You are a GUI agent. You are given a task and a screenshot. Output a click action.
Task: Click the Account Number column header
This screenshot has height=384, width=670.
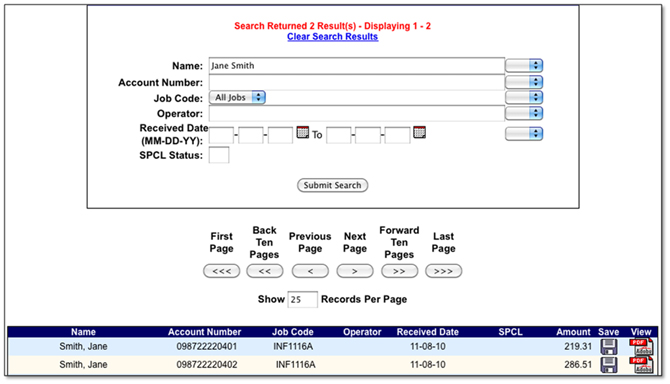tap(204, 332)
